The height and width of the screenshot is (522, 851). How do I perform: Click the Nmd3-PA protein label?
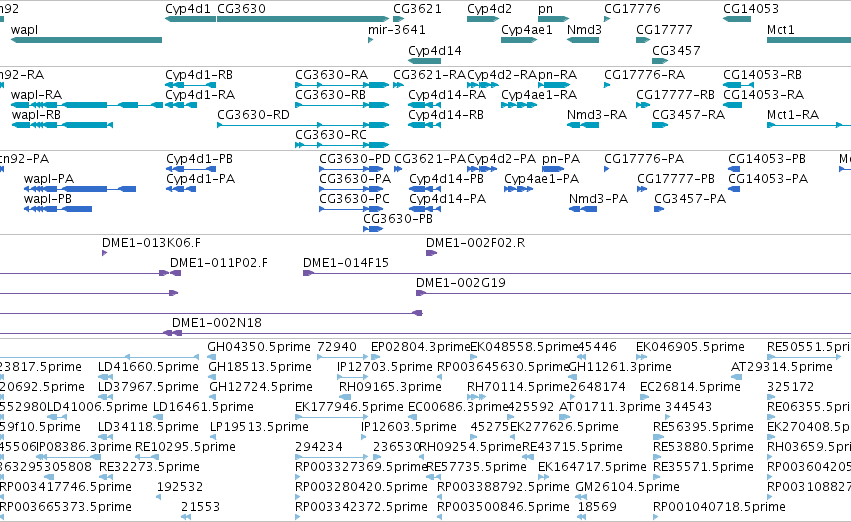coord(599,199)
